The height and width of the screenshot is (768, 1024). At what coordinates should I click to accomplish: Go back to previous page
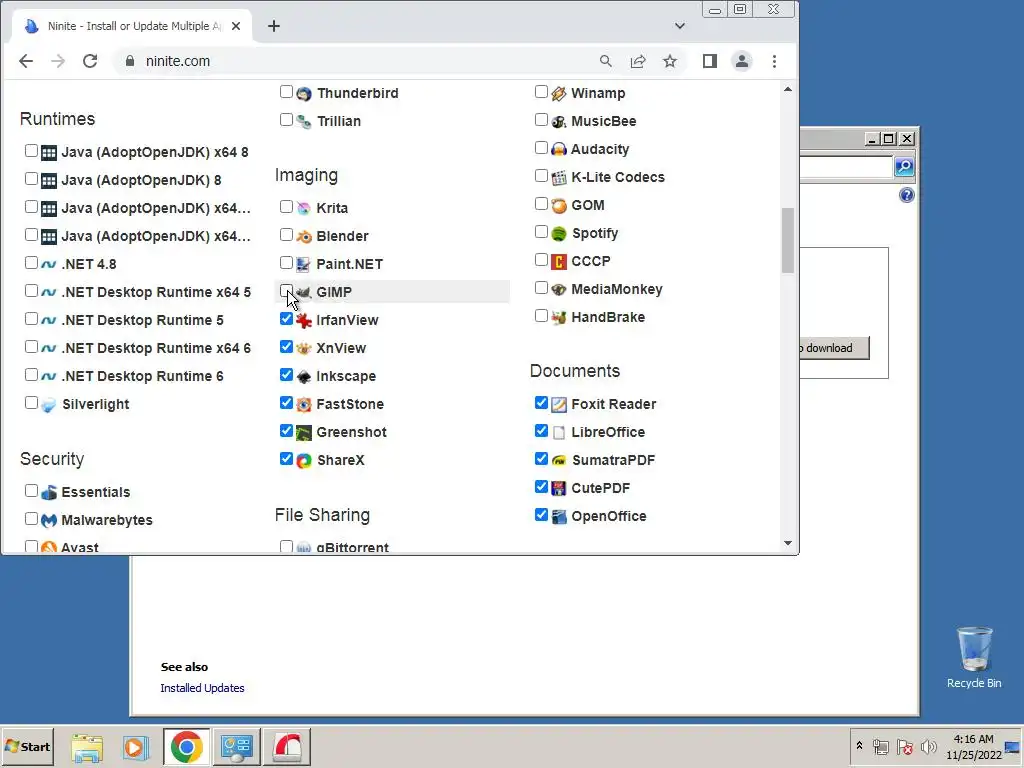(25, 61)
